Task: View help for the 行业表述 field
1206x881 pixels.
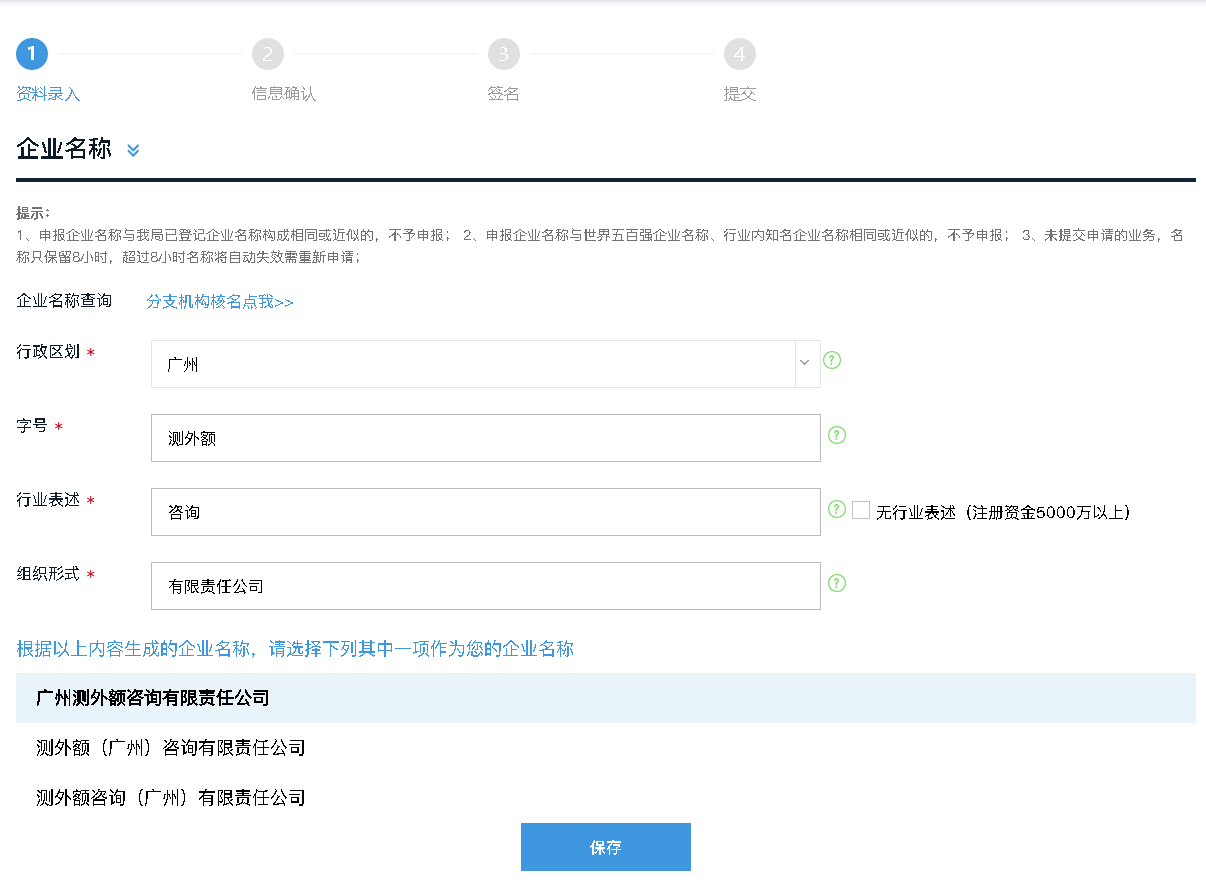Action: (x=837, y=508)
